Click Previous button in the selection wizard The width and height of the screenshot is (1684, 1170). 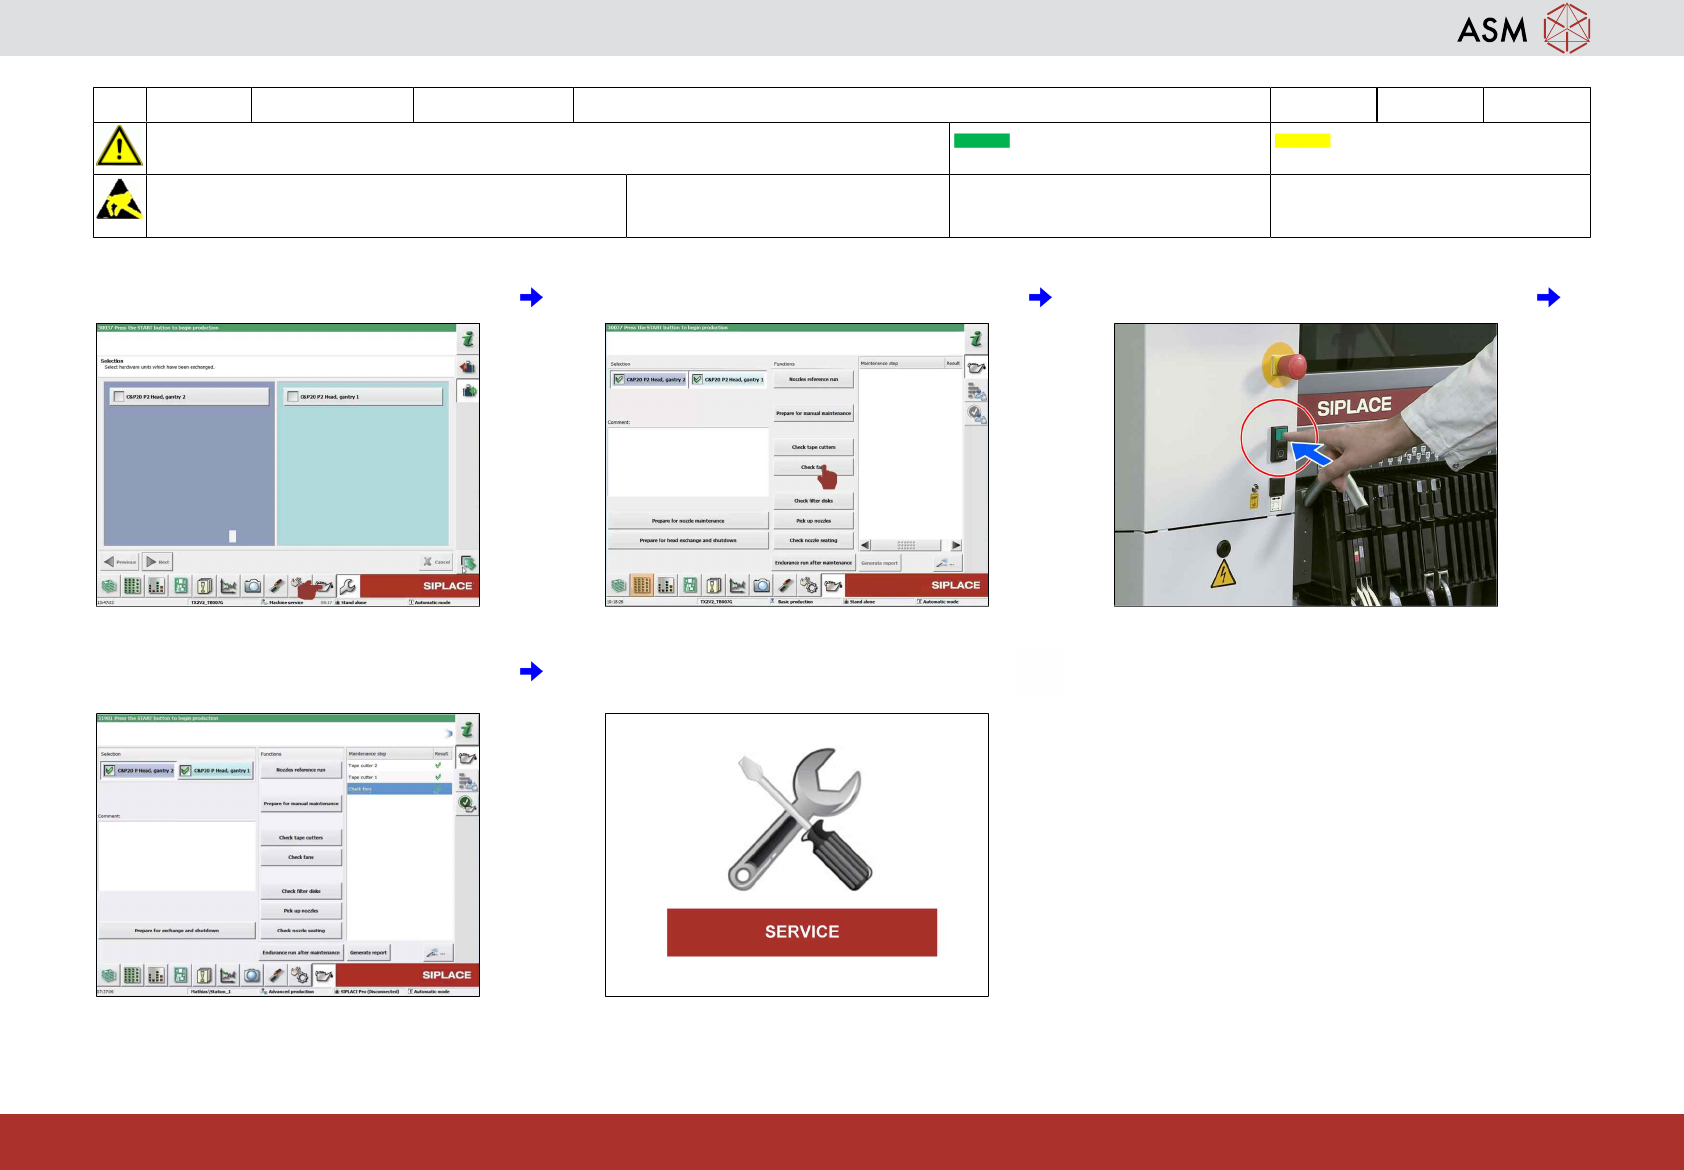coord(121,562)
